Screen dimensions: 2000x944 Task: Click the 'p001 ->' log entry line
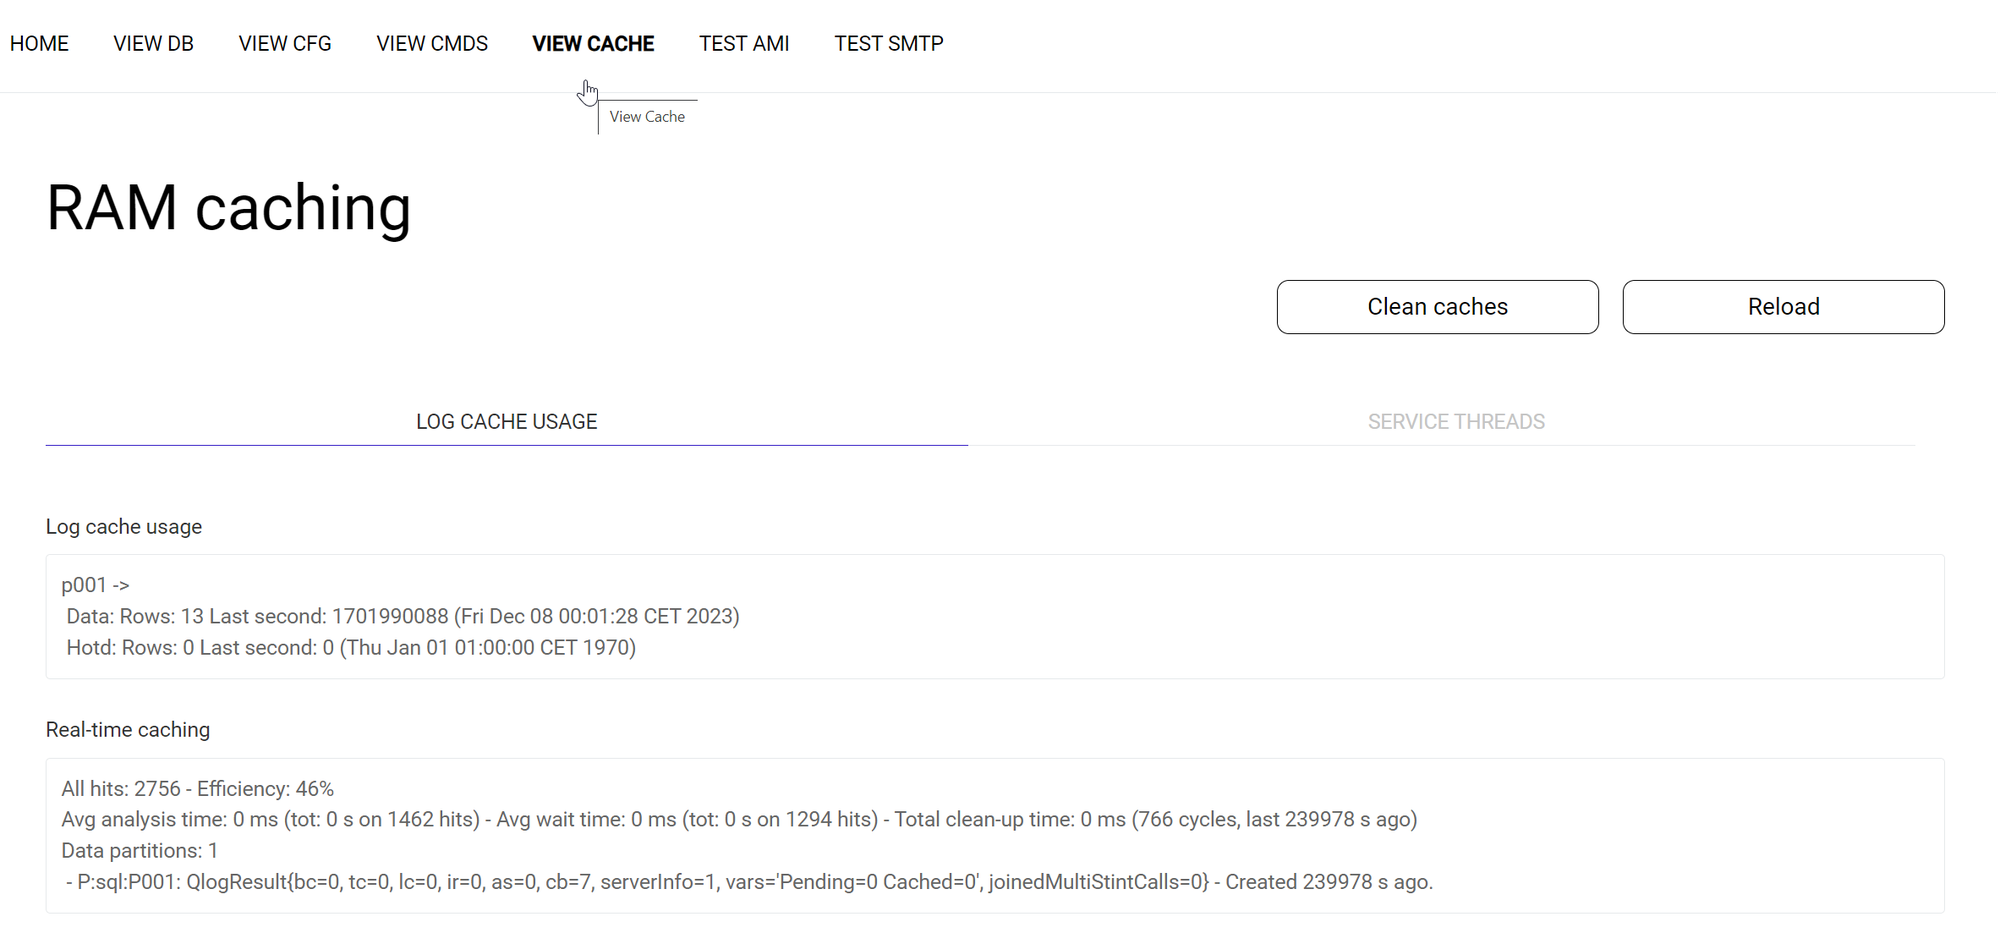click(x=96, y=585)
